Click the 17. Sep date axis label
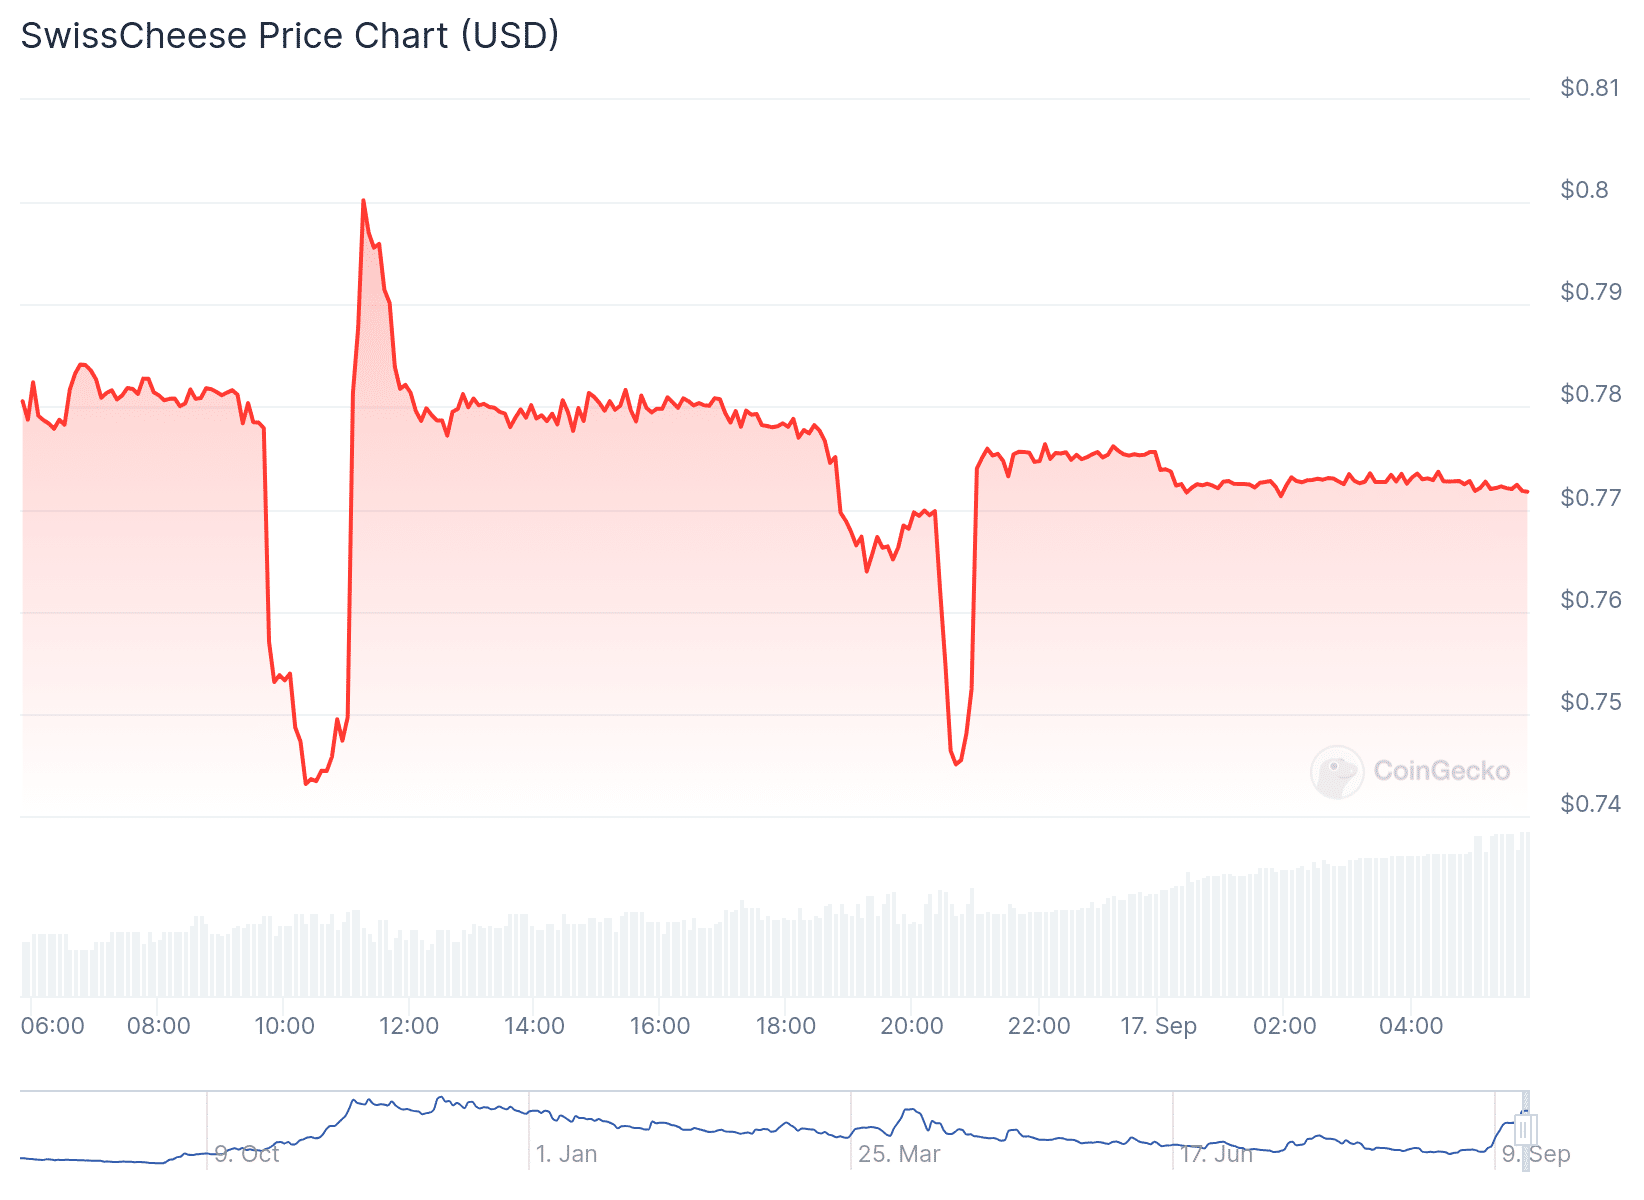The height and width of the screenshot is (1200, 1644). point(1158,1026)
